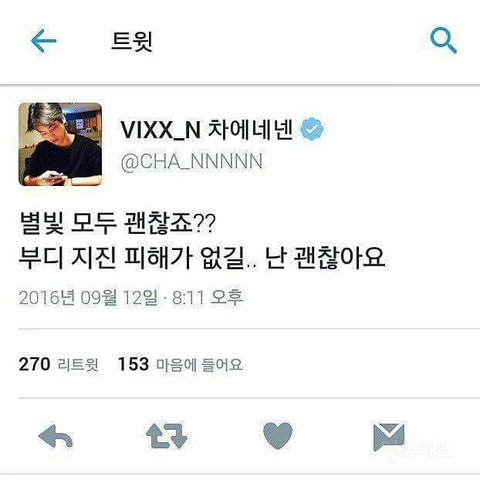Tap the phrase 난 괜찮아요
The width and height of the screenshot is (480, 480).
point(325,258)
